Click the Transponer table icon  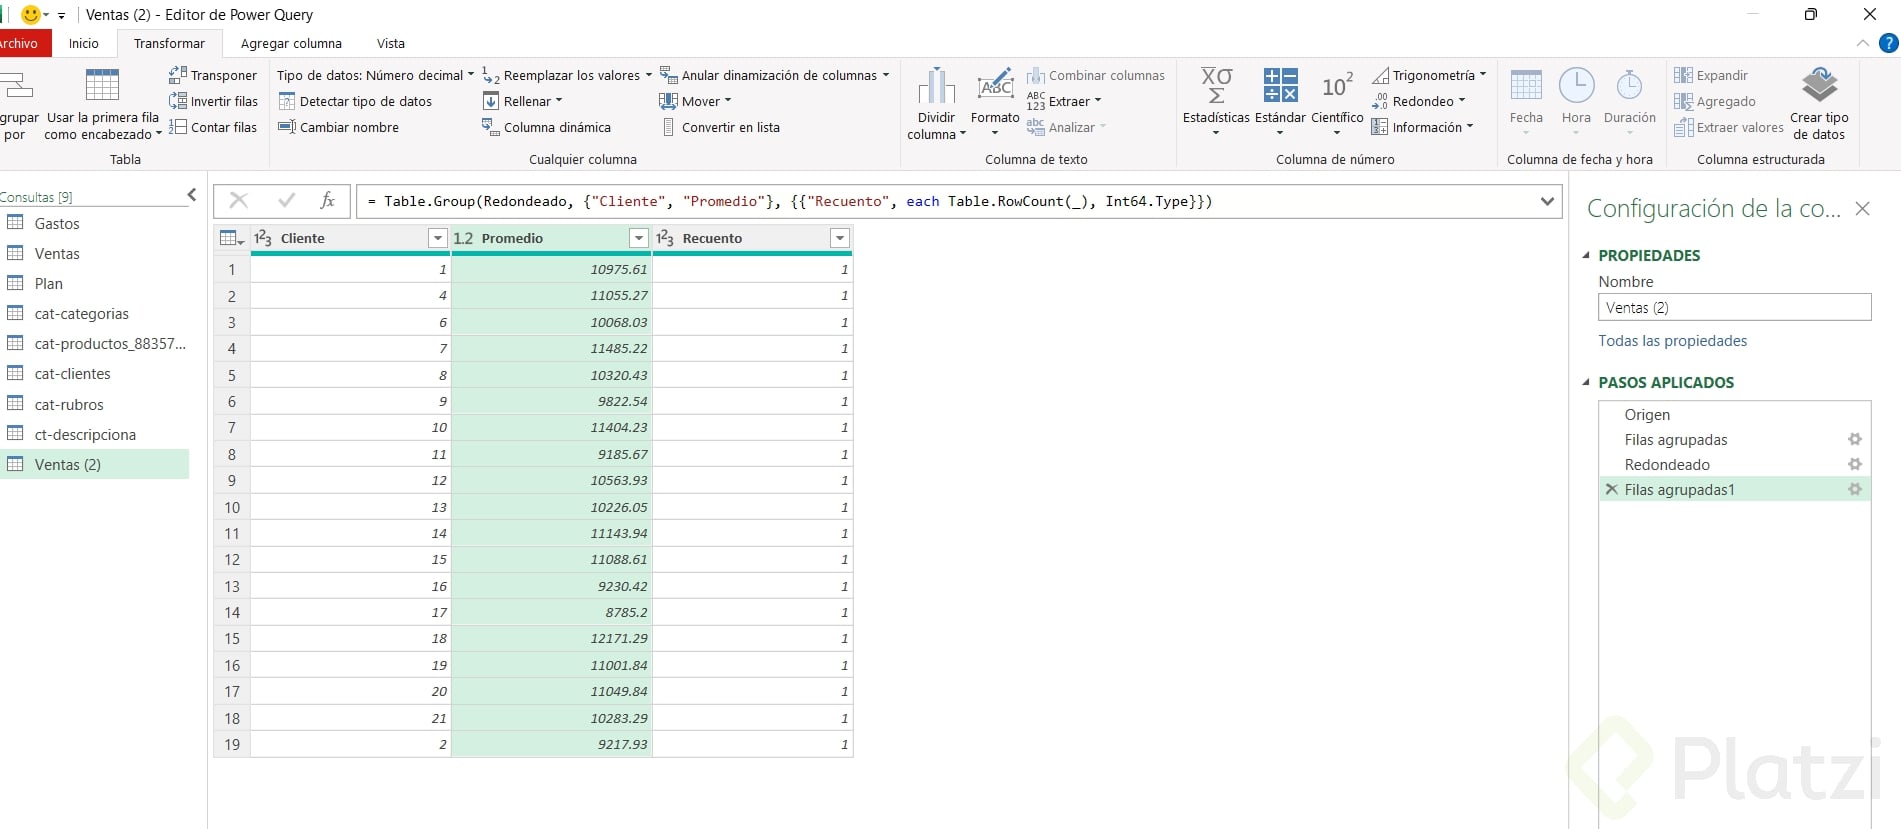[x=178, y=75]
